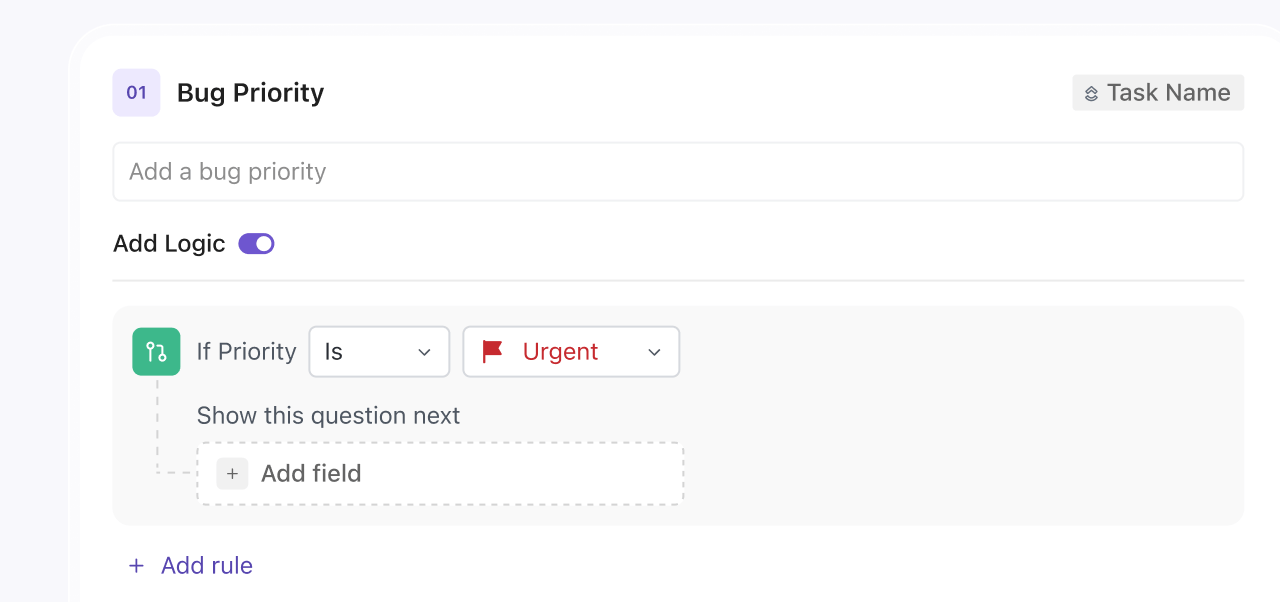The width and height of the screenshot is (1280, 602).
Task: Open the Is condition dropdown
Action: click(379, 351)
